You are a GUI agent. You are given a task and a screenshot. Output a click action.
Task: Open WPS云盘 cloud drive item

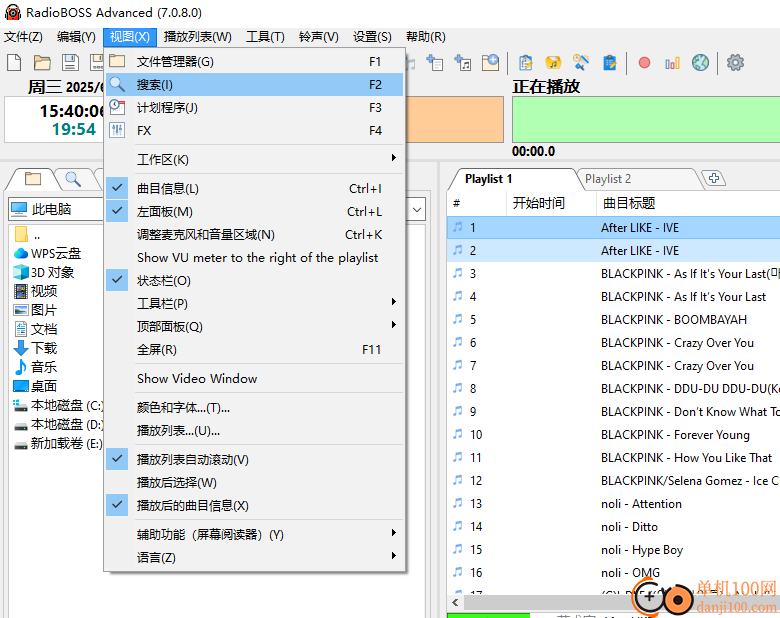tap(47, 253)
